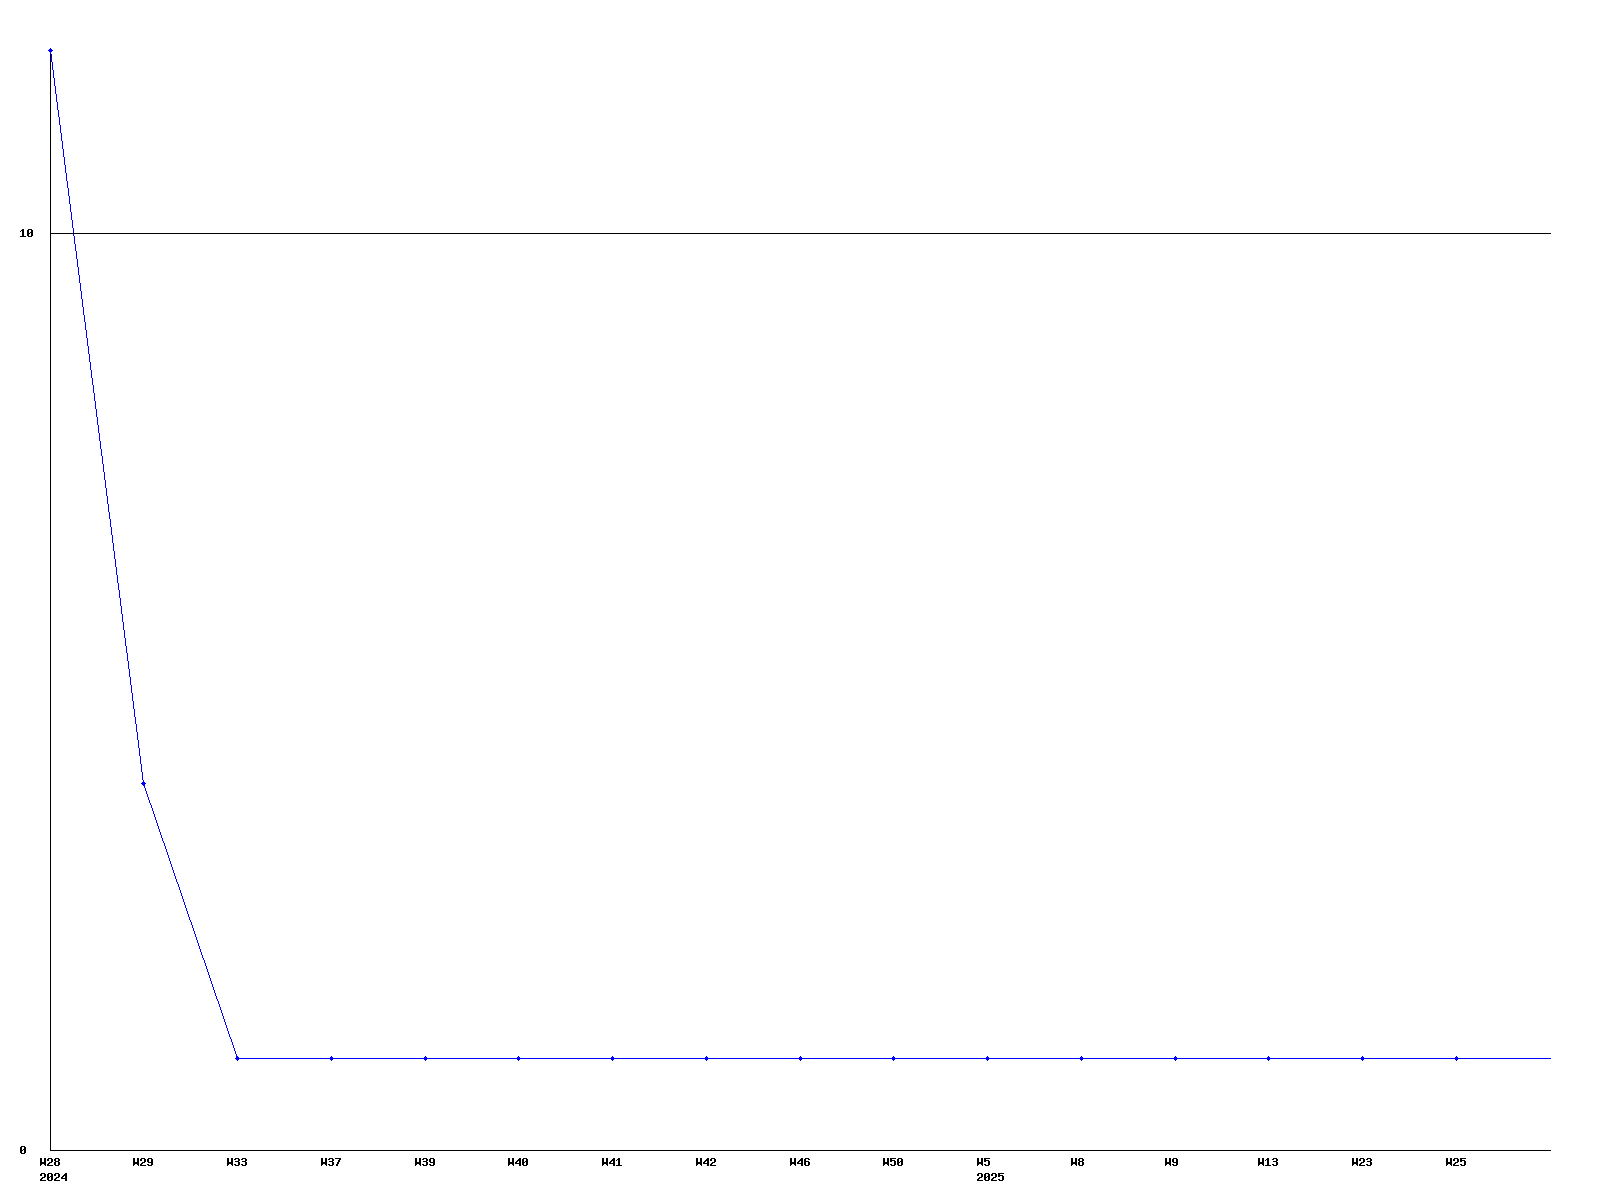Select the data point above W46
The image size is (1600, 1200).
[800, 1058]
